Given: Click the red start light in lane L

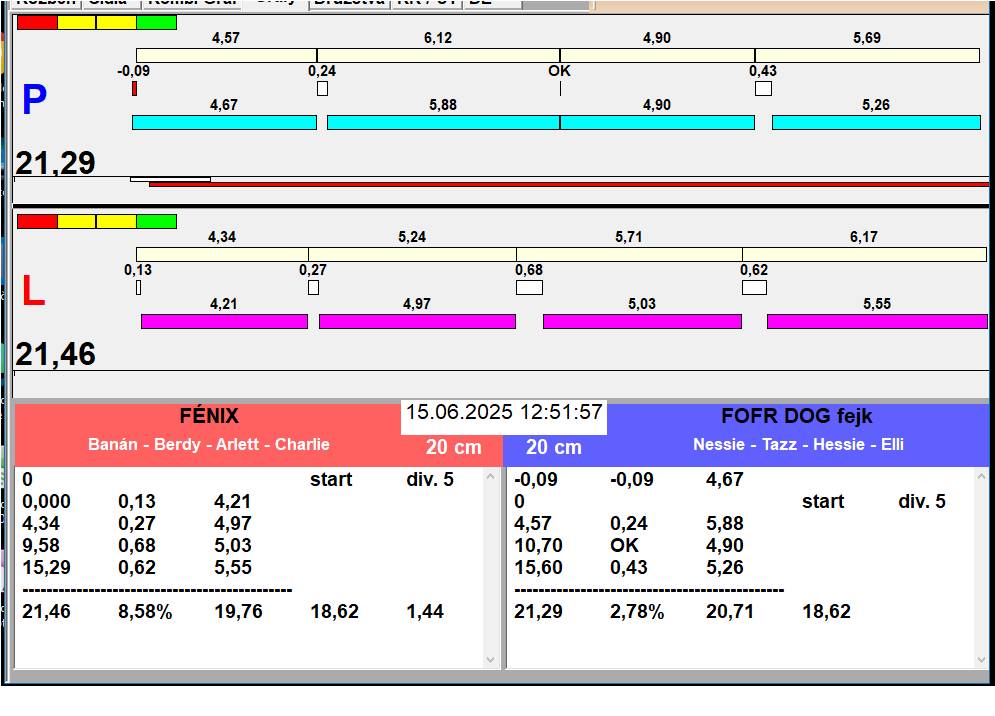Looking at the screenshot, I should (37, 221).
